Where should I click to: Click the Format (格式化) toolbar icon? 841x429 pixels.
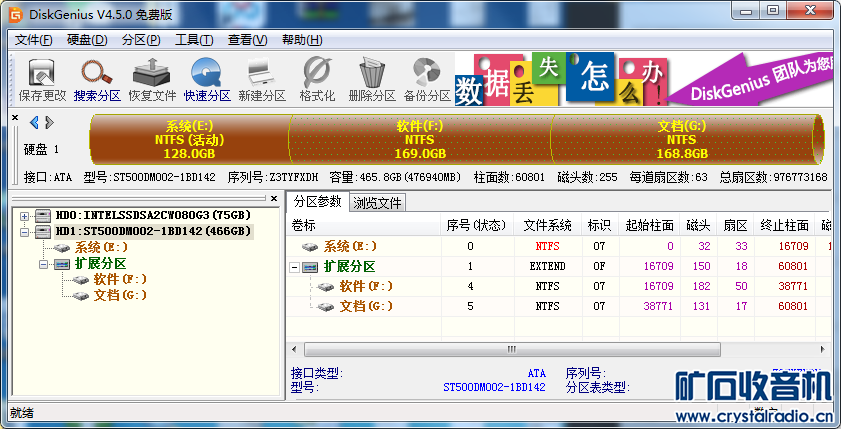coord(316,72)
